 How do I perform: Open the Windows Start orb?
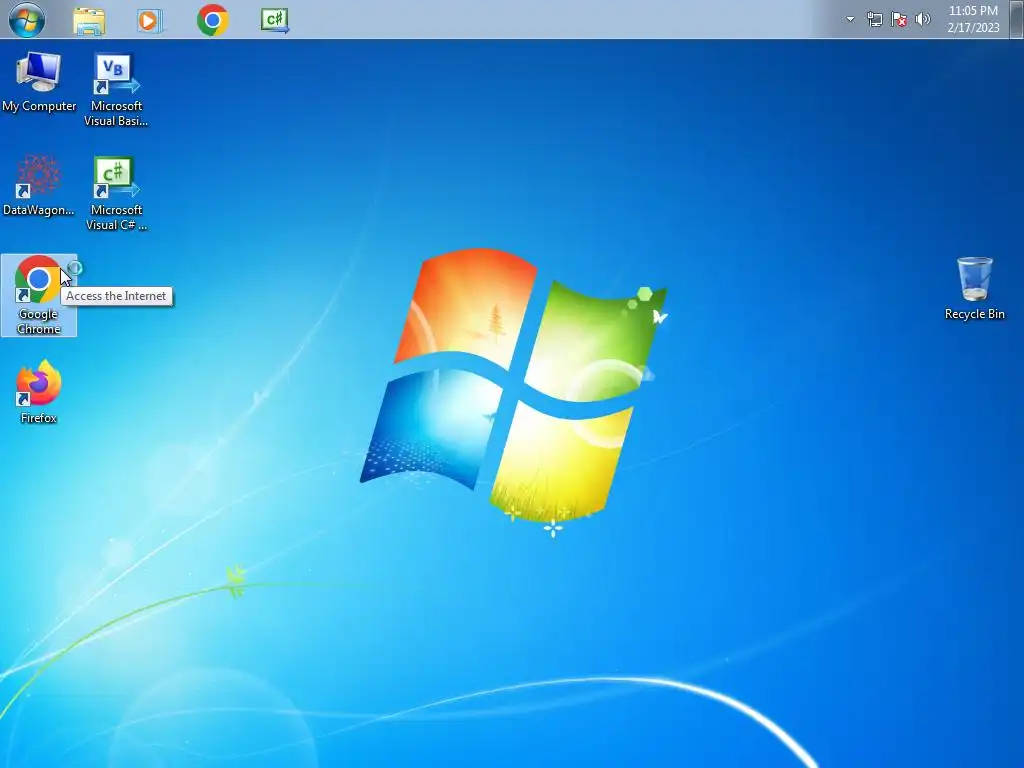point(27,20)
